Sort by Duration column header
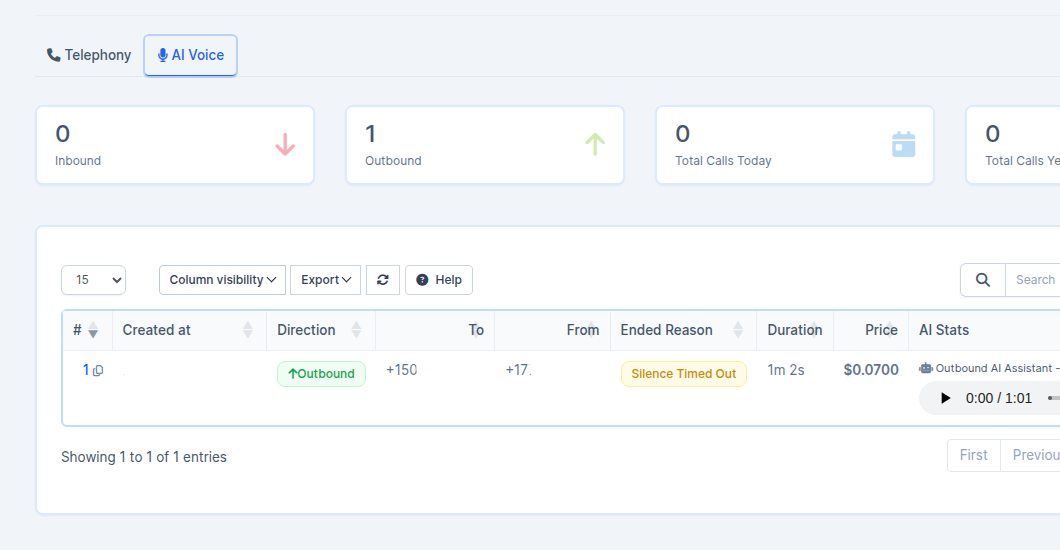1060x550 pixels. tap(795, 330)
